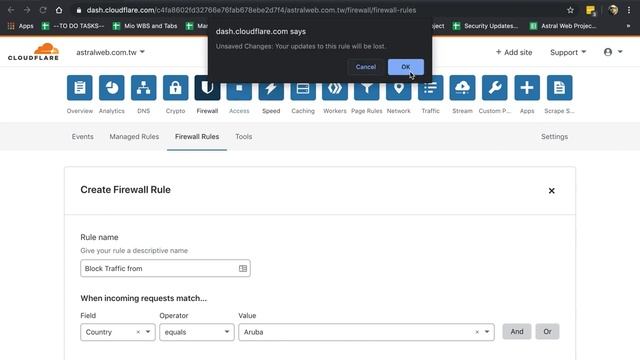Click the Or condition button
Viewport: 640px width, 360px height.
click(x=547, y=331)
